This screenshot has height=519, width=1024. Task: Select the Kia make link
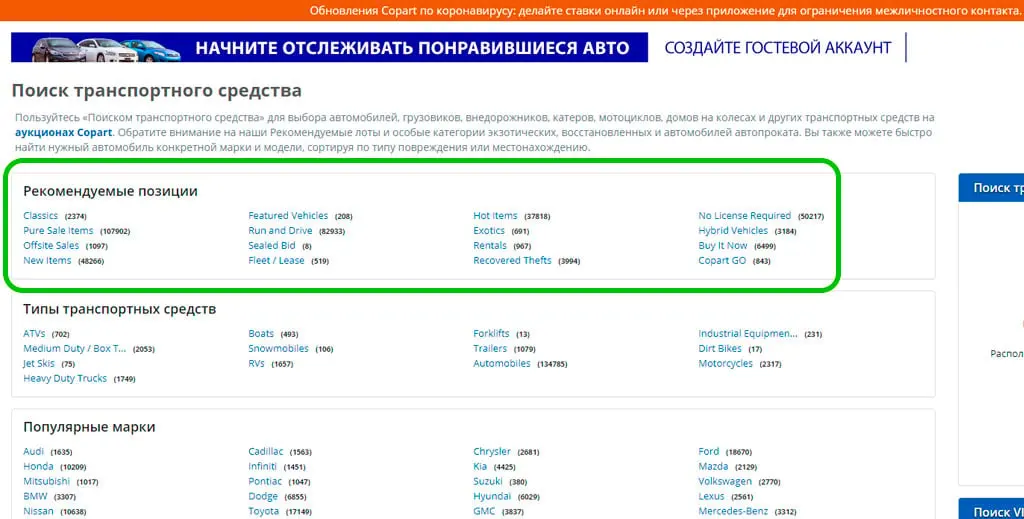(x=480, y=467)
